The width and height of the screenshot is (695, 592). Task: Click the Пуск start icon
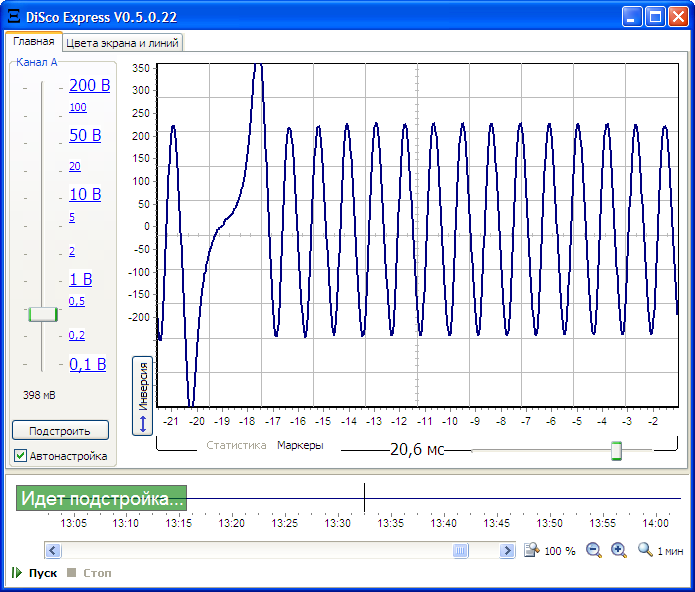click(17, 573)
